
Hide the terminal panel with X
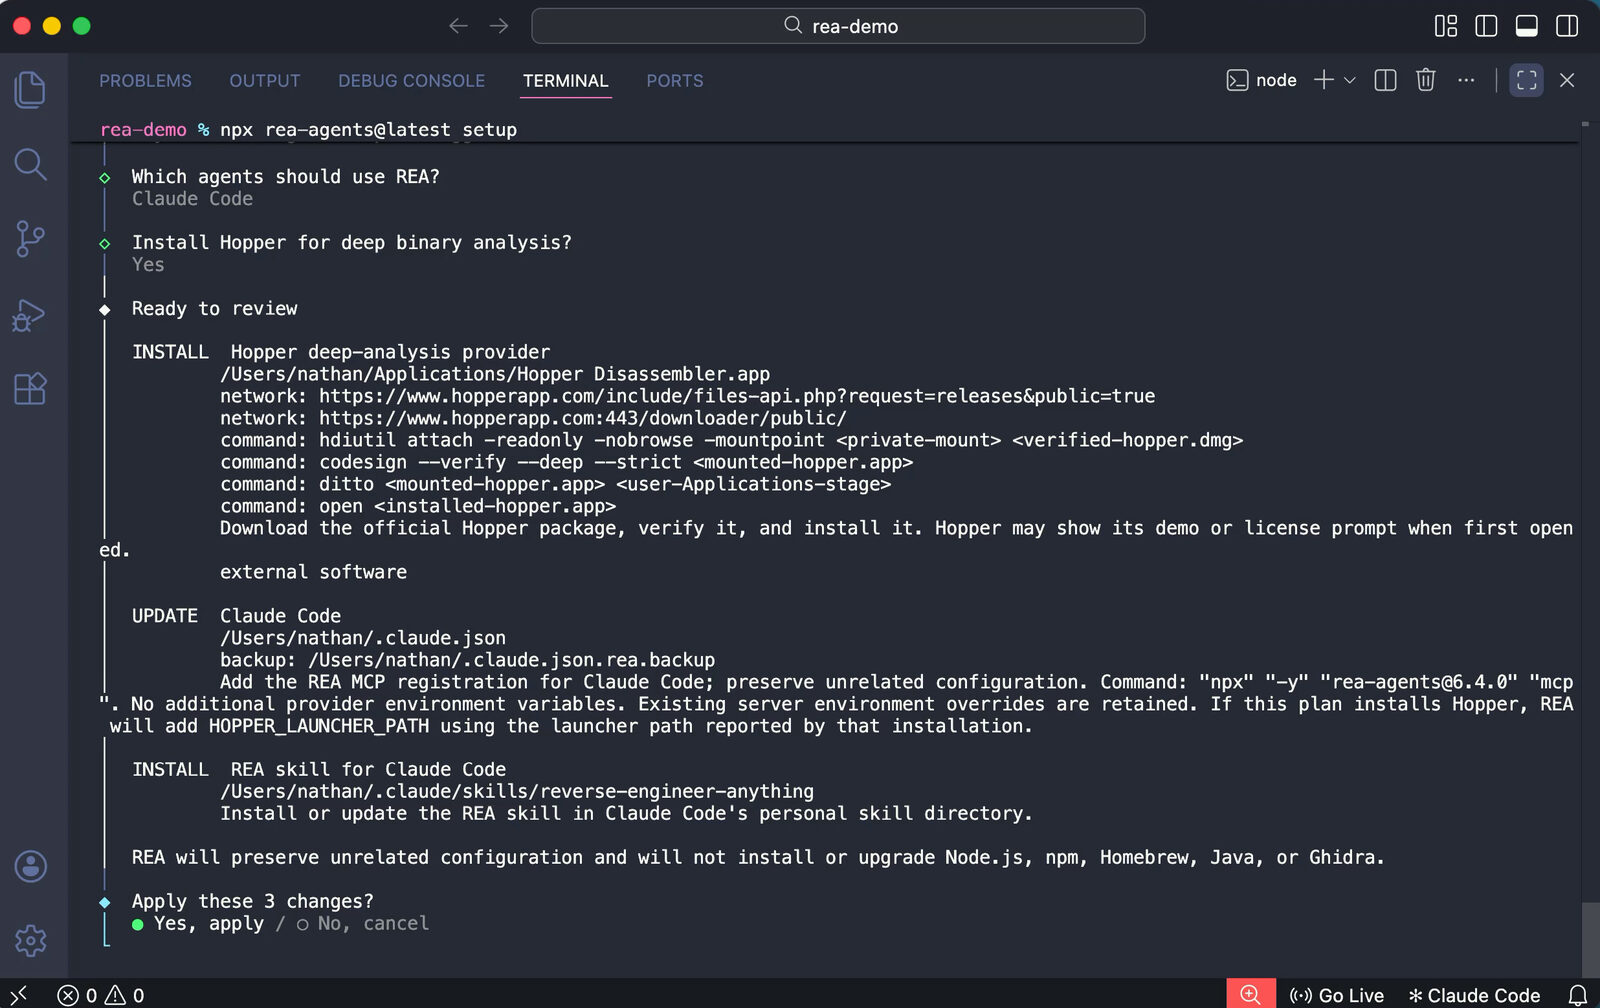(x=1567, y=80)
